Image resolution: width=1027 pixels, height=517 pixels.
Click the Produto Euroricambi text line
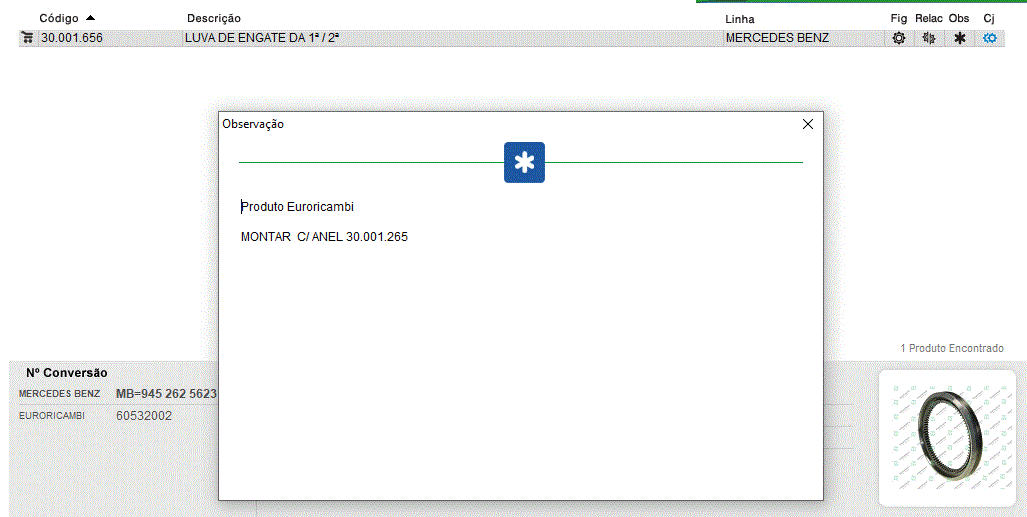click(x=298, y=207)
